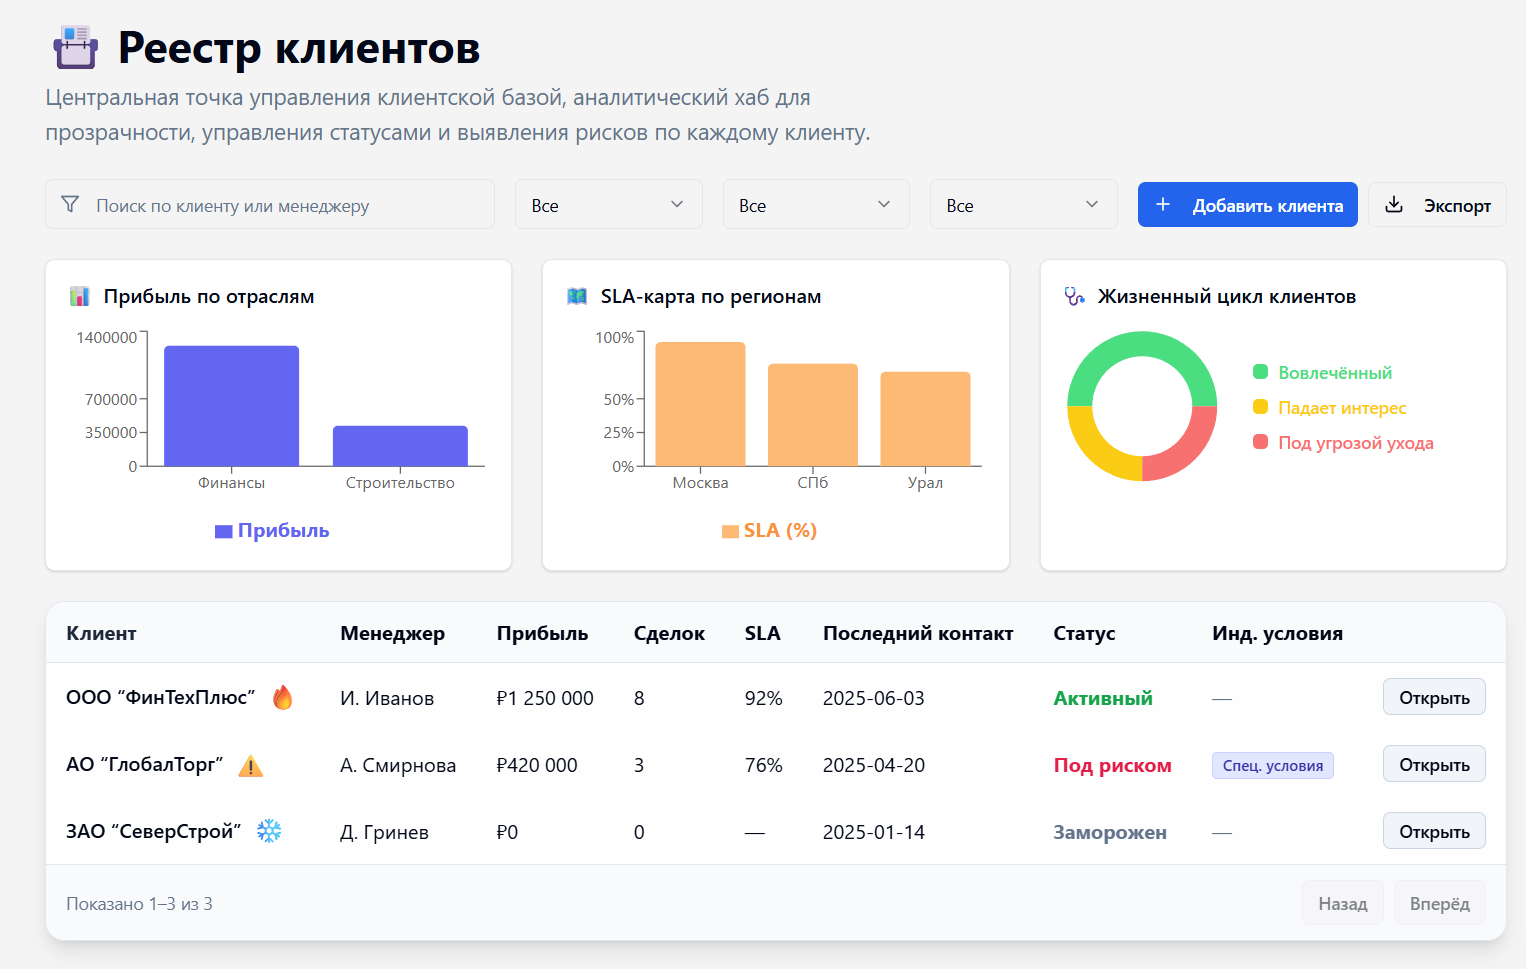This screenshot has height=969, width=1526.
Task: Click the bar-chart icon near Прибыль по отраслям
Action: point(79,296)
